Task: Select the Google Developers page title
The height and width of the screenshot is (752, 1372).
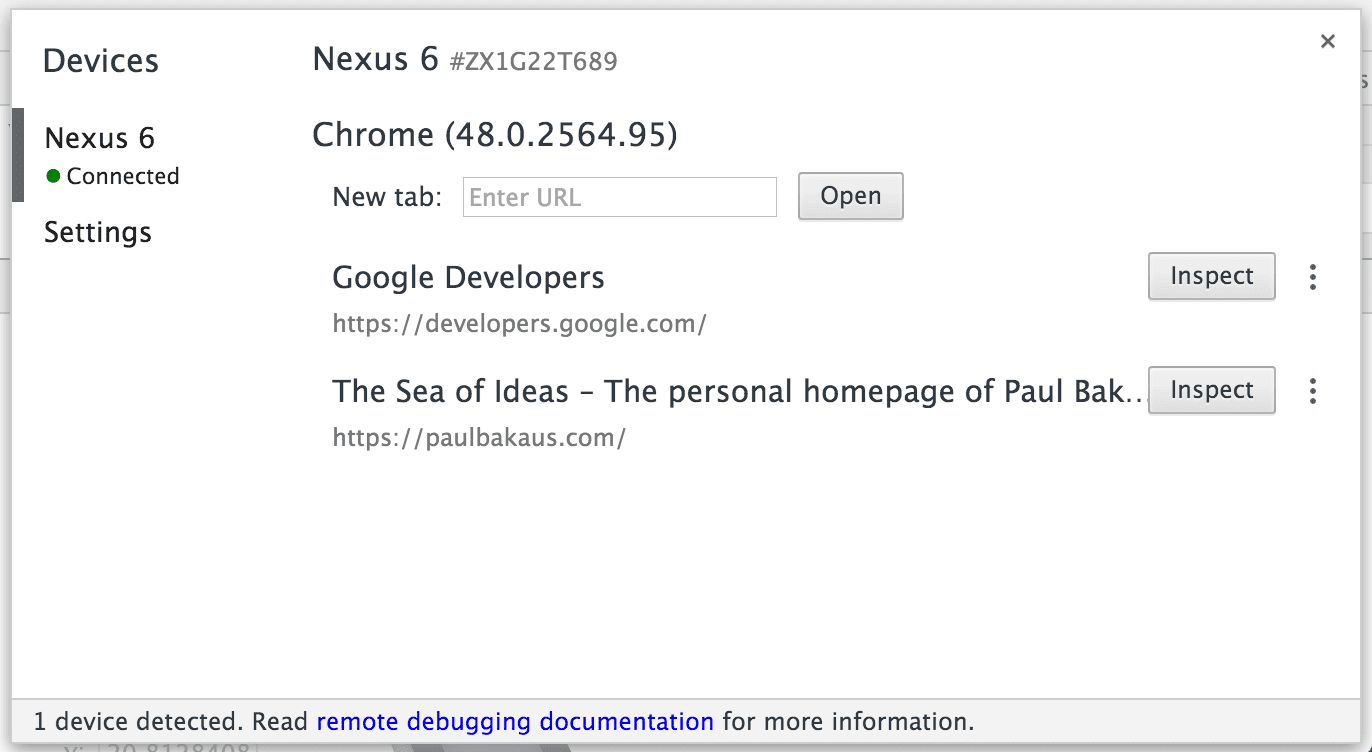Action: point(468,277)
